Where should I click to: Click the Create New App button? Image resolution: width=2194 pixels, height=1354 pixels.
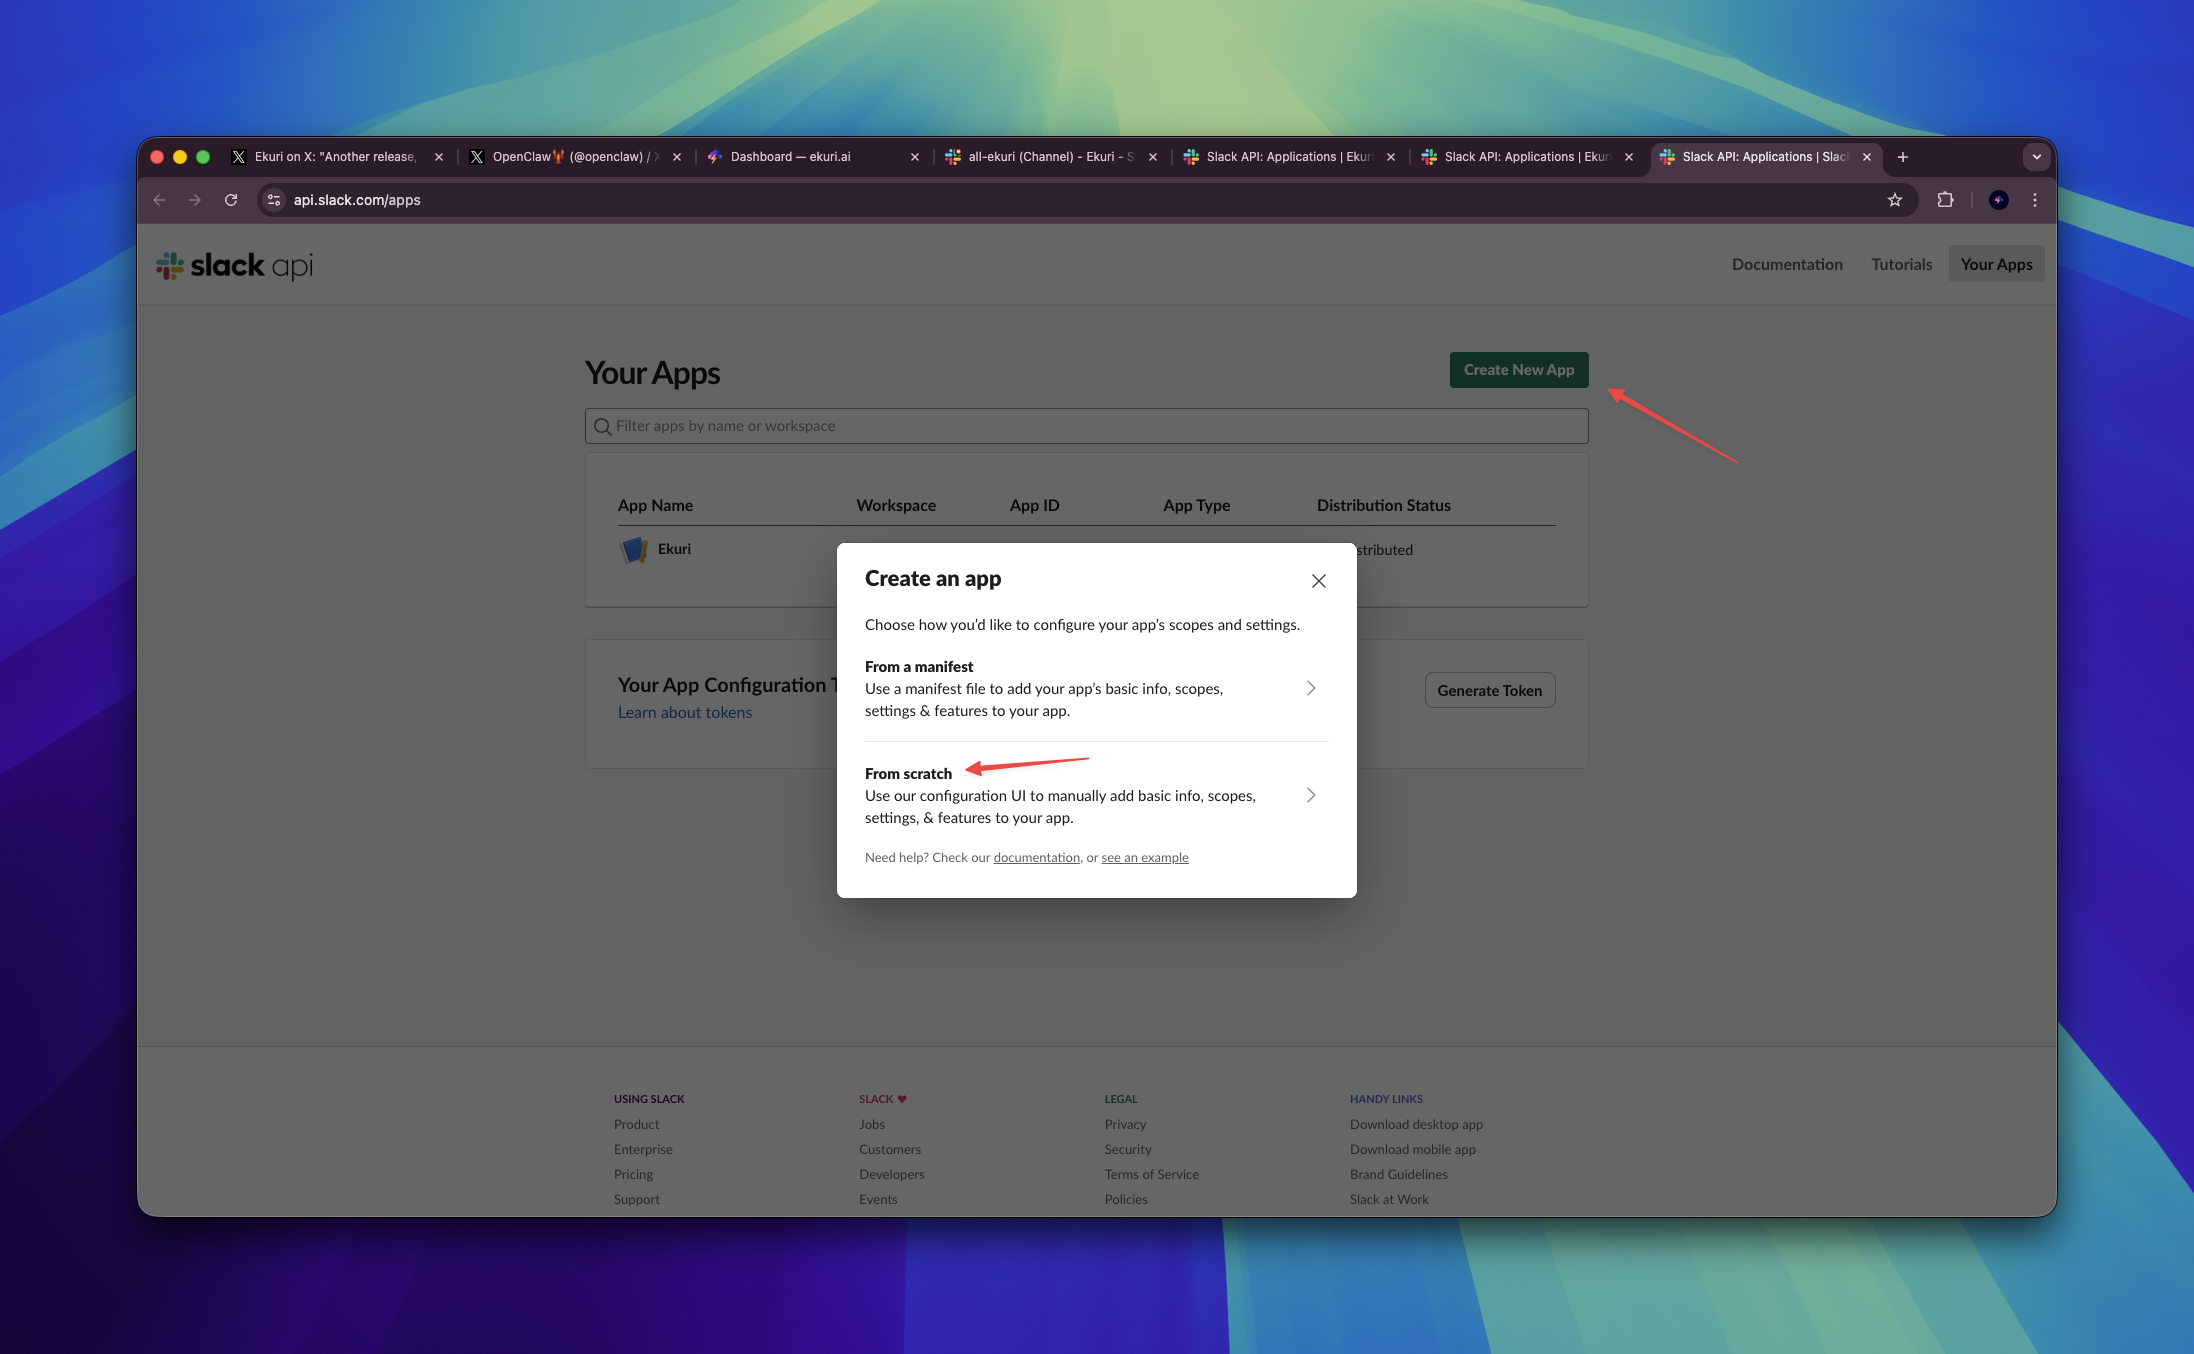tap(1518, 369)
